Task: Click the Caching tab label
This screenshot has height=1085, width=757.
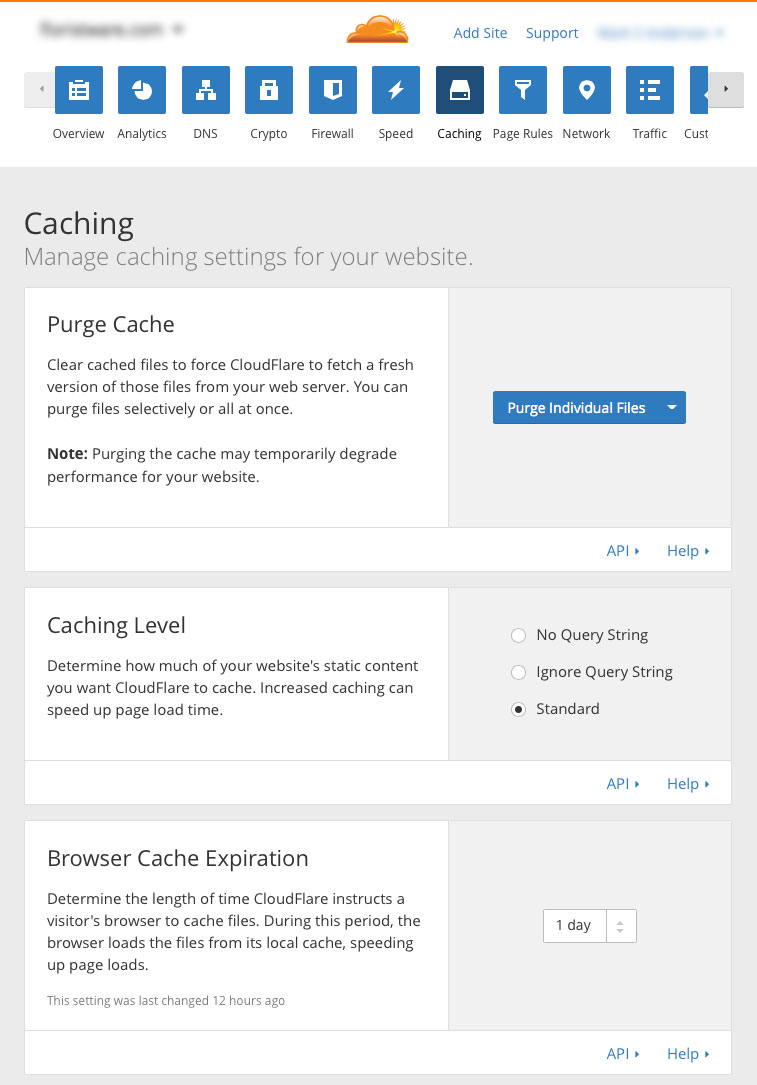Action: click(x=460, y=134)
